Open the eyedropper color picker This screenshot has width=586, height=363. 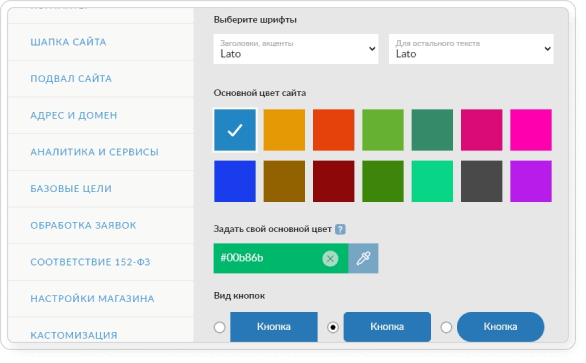pyautogui.click(x=363, y=258)
